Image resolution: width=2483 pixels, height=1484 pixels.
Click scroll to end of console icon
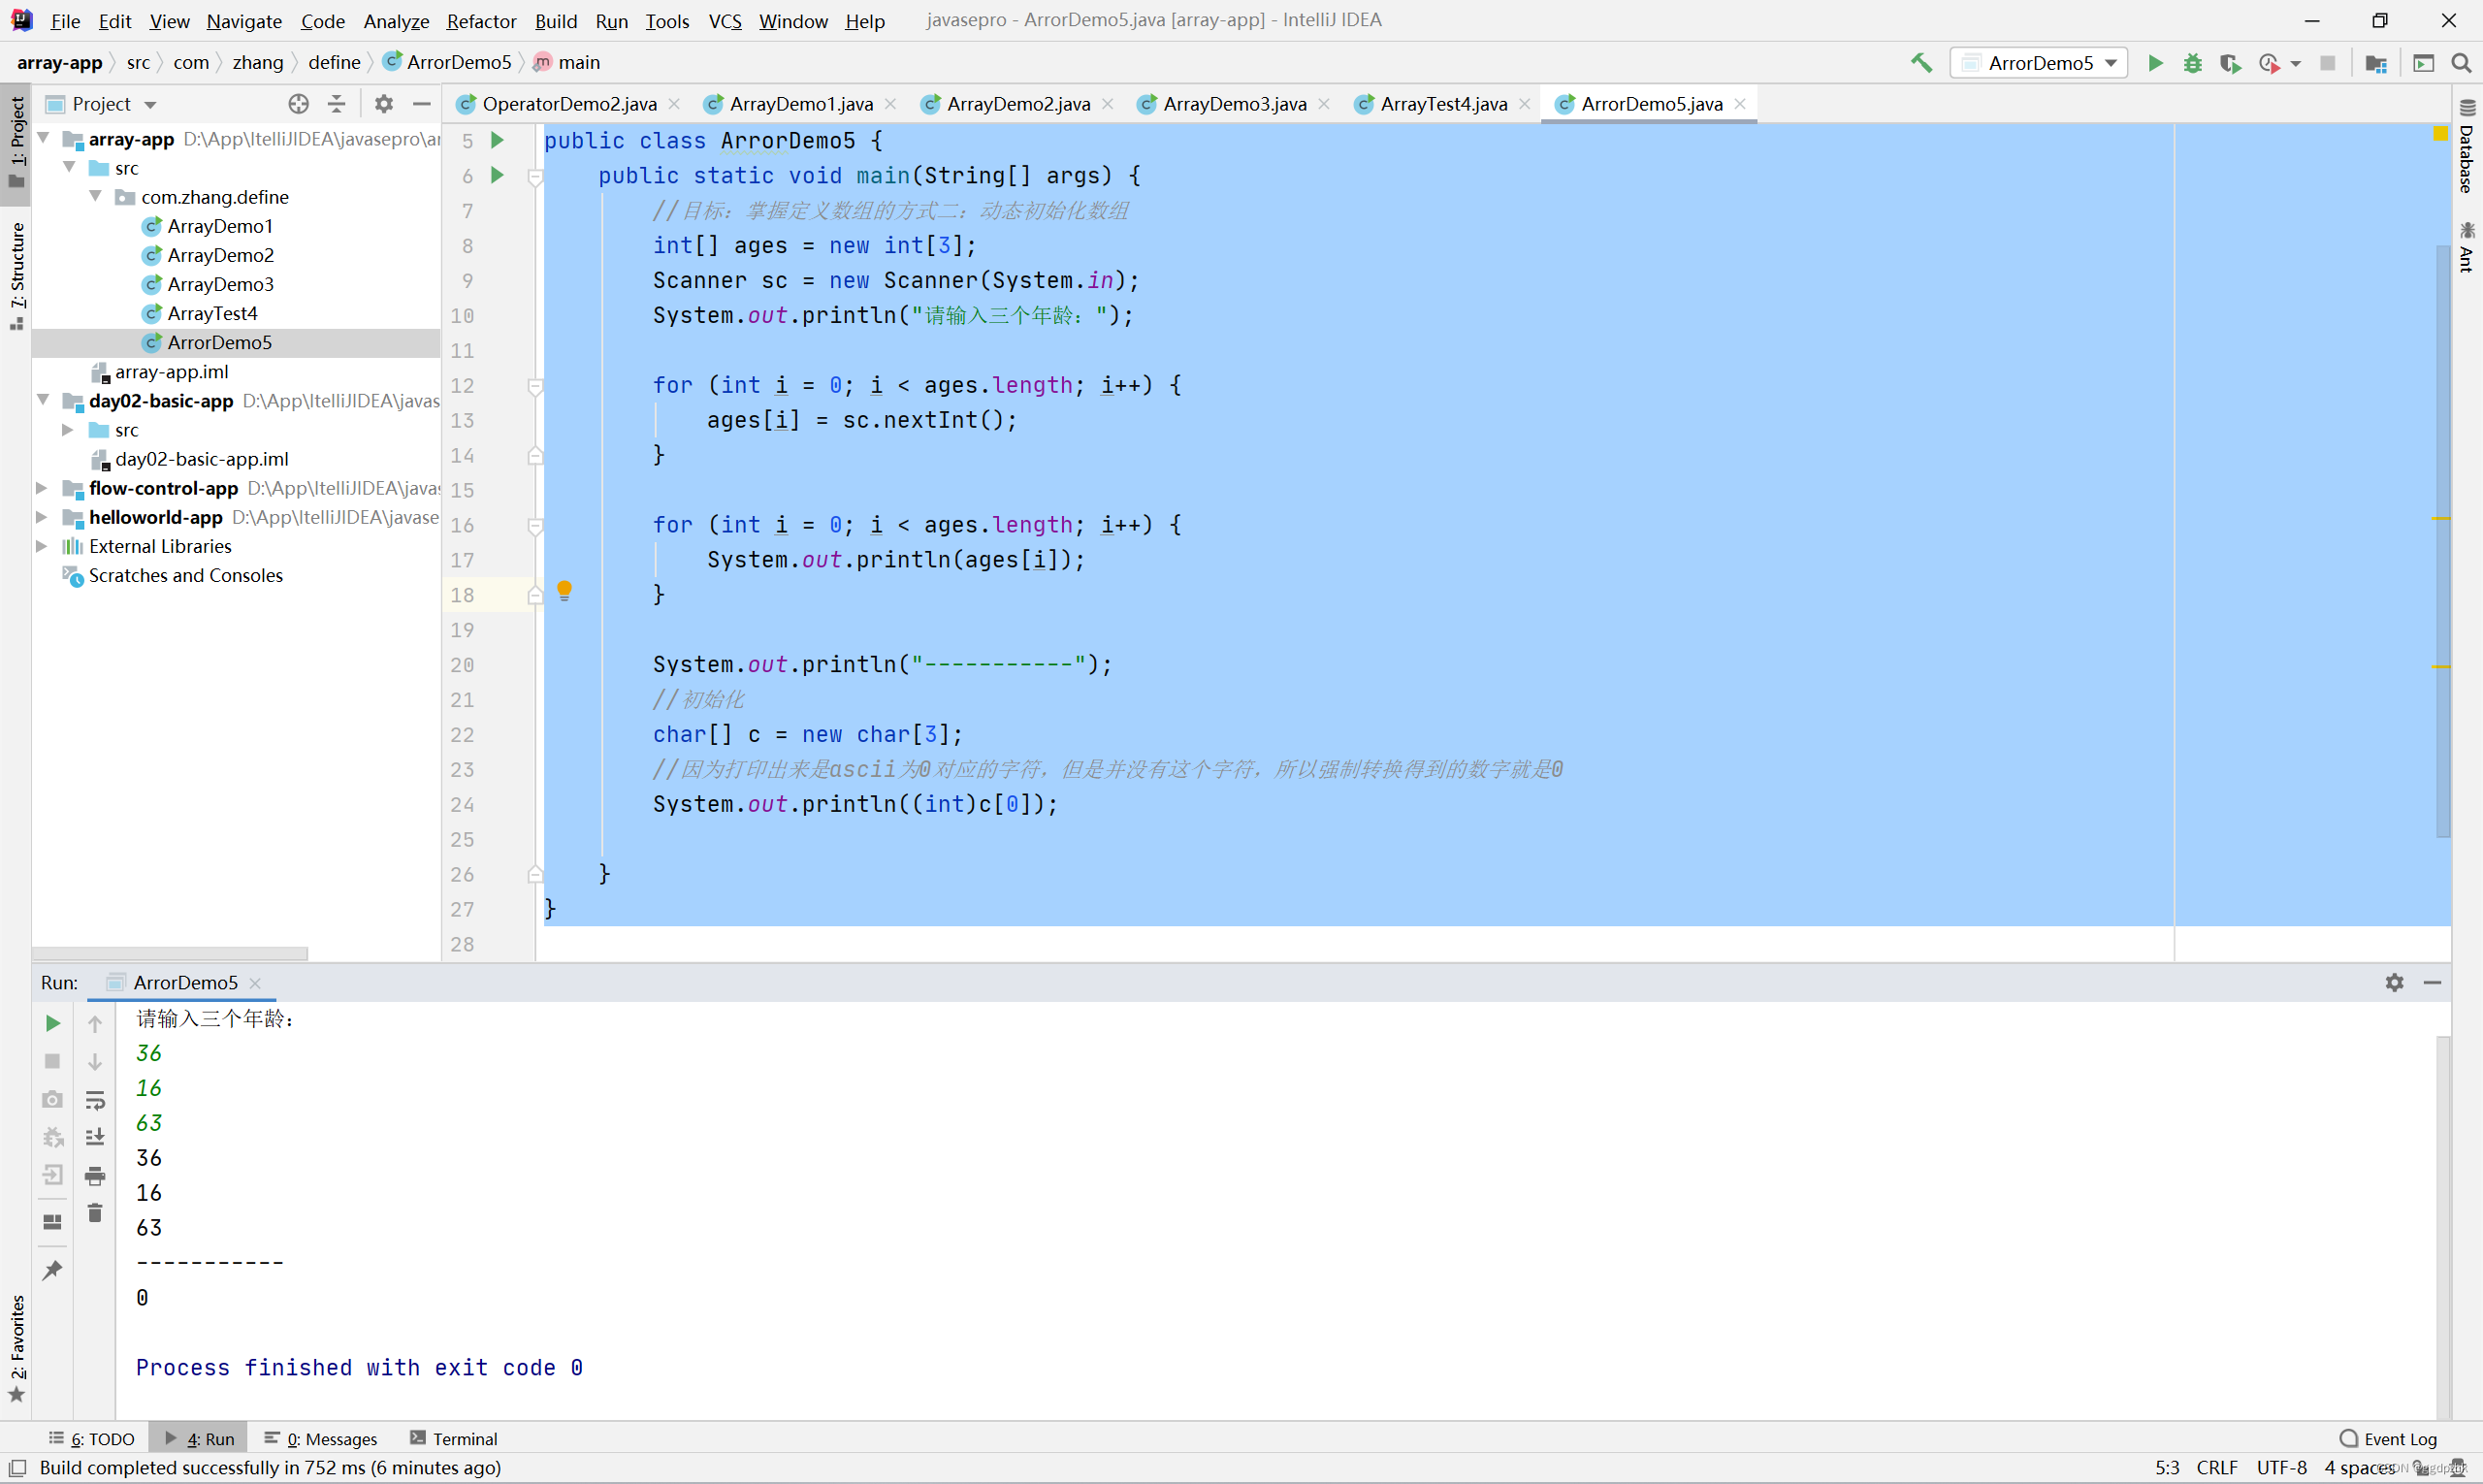(95, 1137)
